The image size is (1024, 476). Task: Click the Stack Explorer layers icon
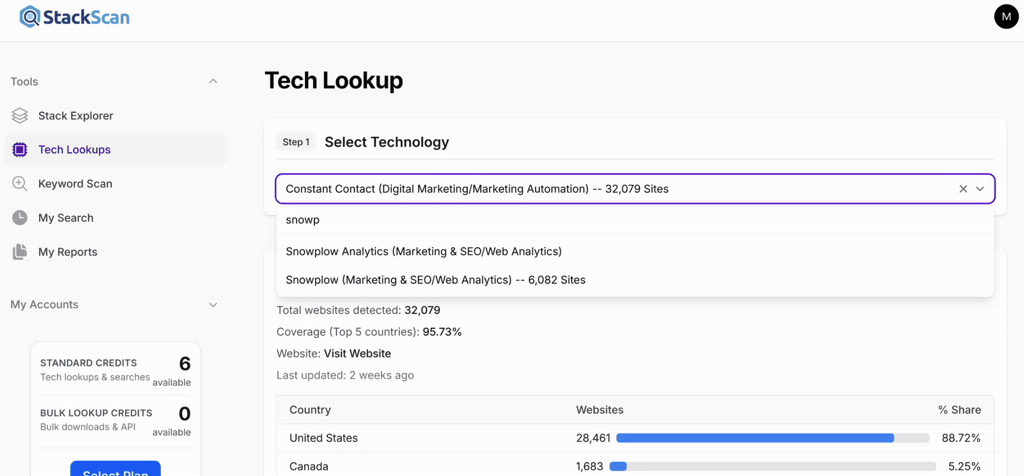point(20,116)
